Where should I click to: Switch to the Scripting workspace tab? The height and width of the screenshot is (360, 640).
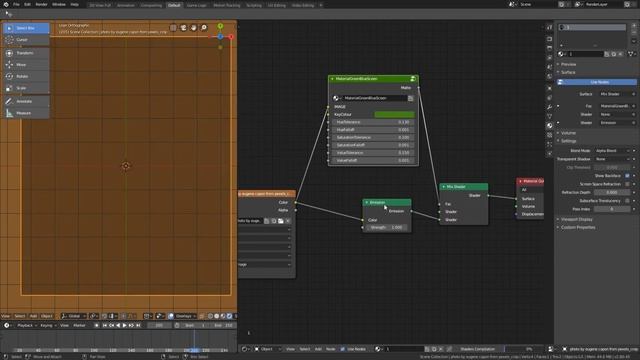pos(254,5)
